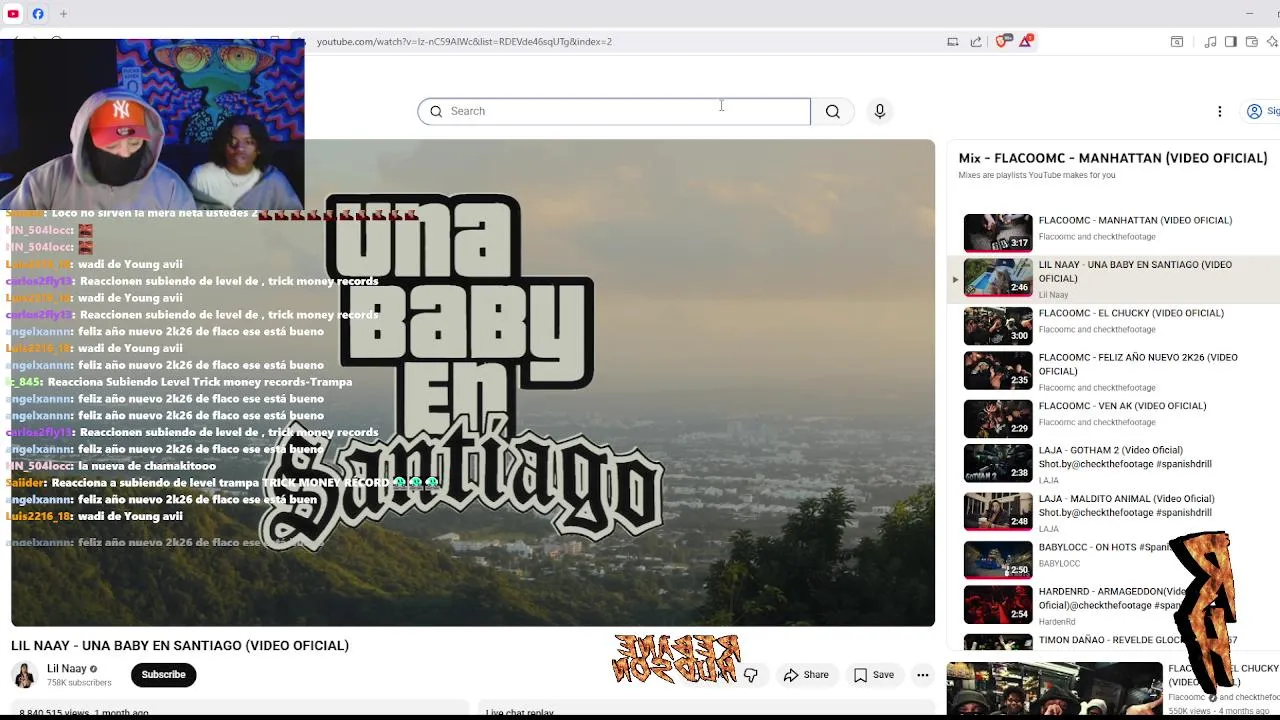
Task: Click Lil Naay channel name under playlist item
Action: pos(1053,295)
